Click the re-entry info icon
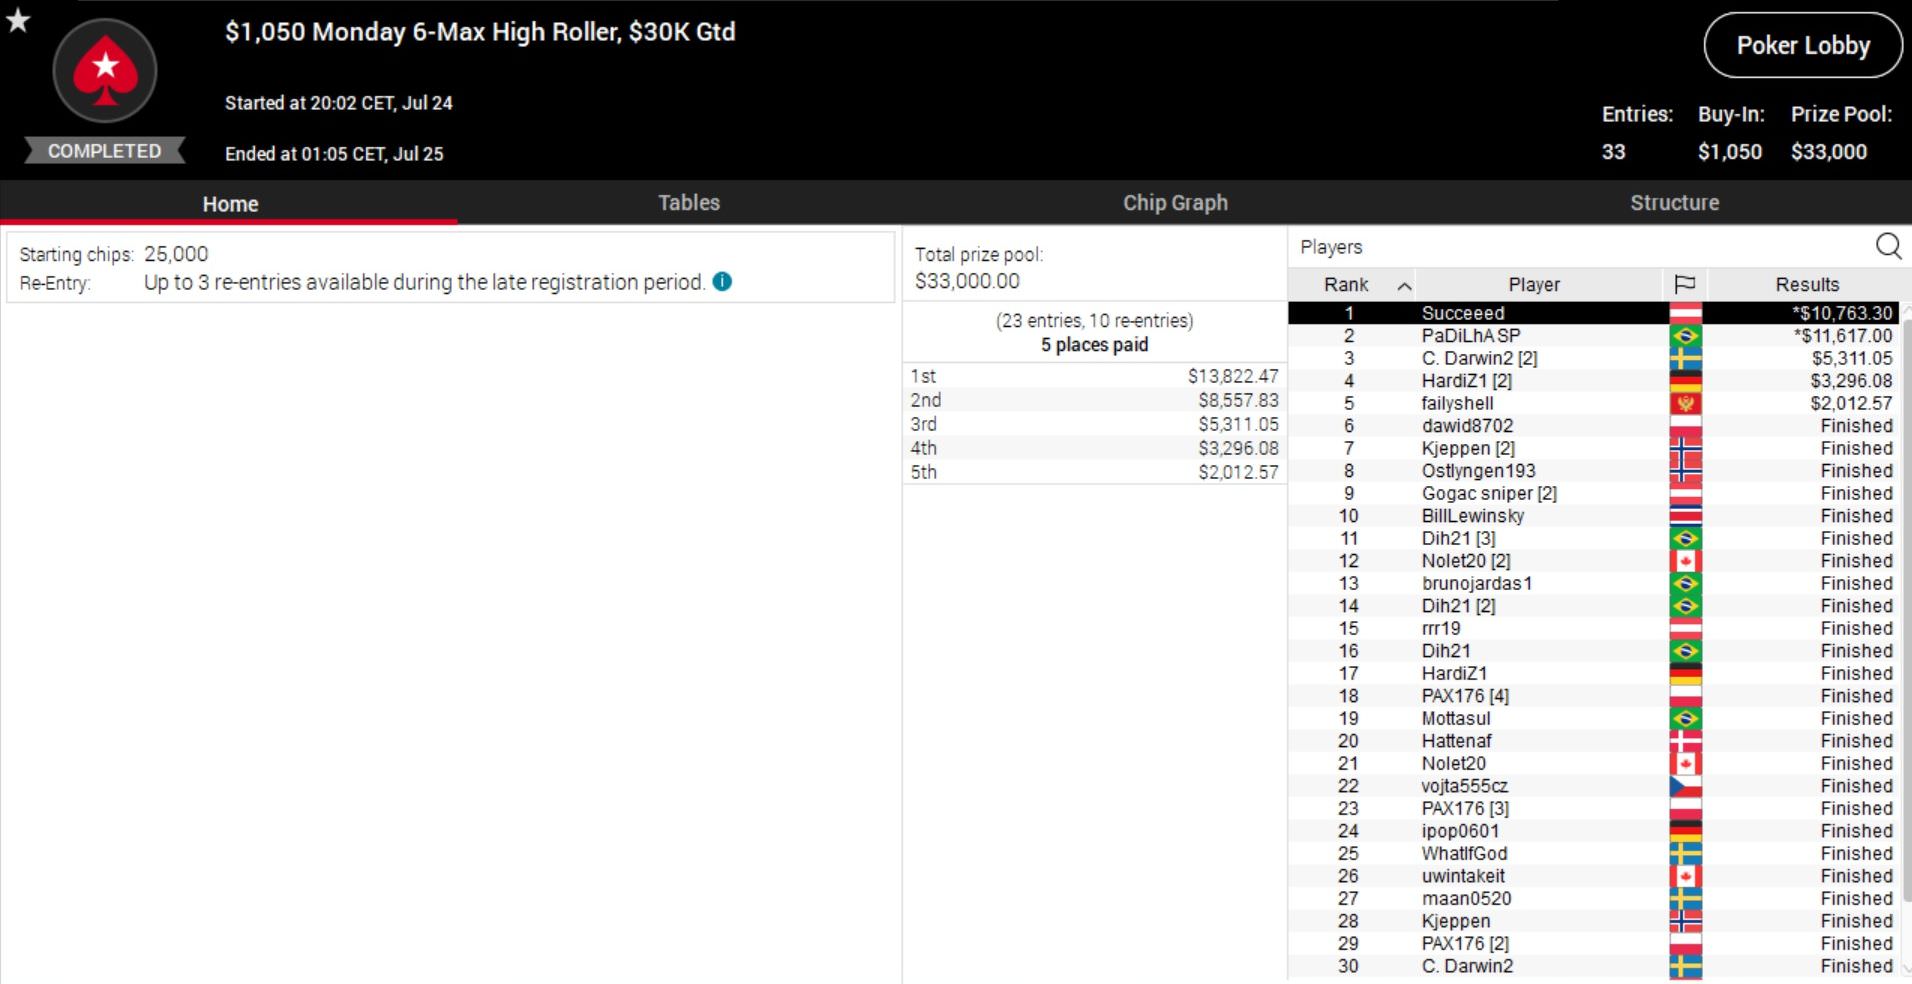The image size is (1912, 984). pyautogui.click(x=722, y=282)
